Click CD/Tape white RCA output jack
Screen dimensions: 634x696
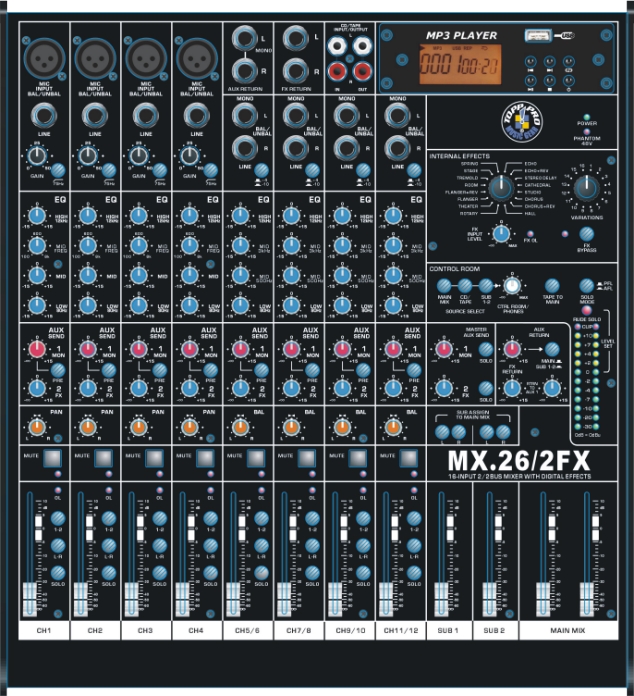tap(363, 45)
